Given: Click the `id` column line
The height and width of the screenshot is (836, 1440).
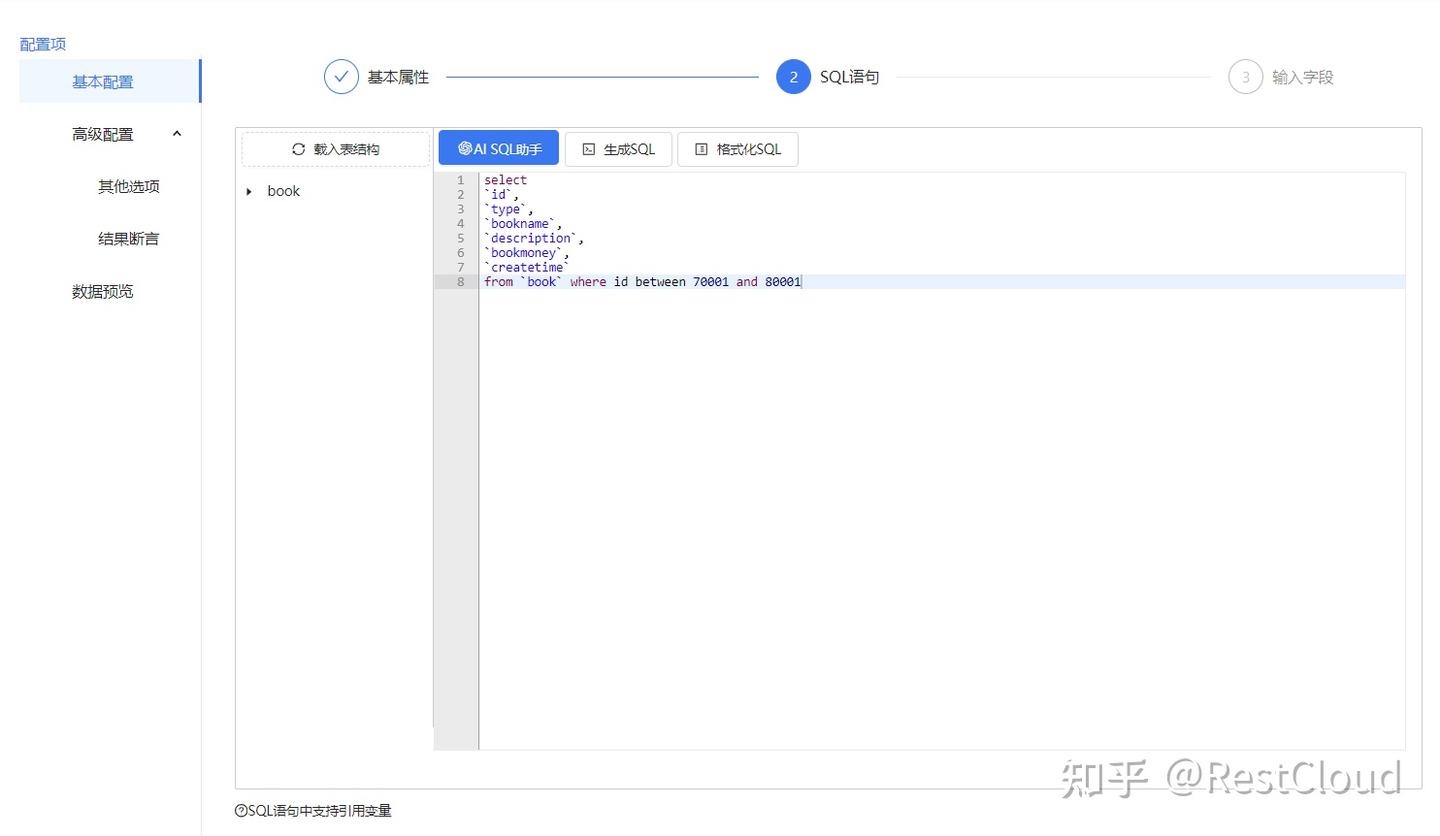Looking at the screenshot, I should click(x=501, y=195).
